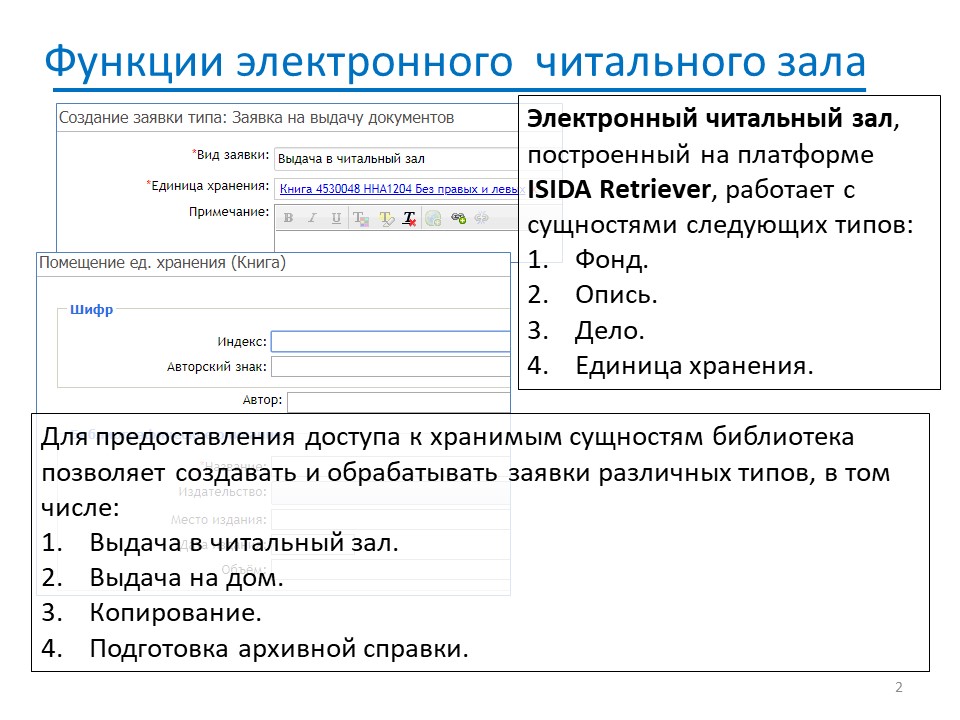Image resolution: width=960 pixels, height=720 pixels.
Task: Click list item 3. Копирование.
Action: (x=151, y=613)
